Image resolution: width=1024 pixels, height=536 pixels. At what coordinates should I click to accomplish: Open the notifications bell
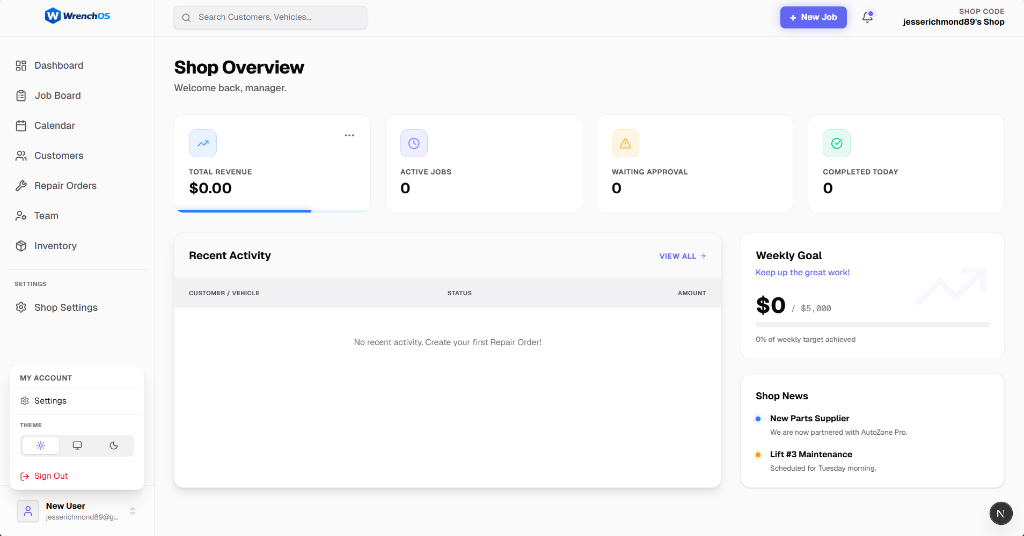point(867,17)
